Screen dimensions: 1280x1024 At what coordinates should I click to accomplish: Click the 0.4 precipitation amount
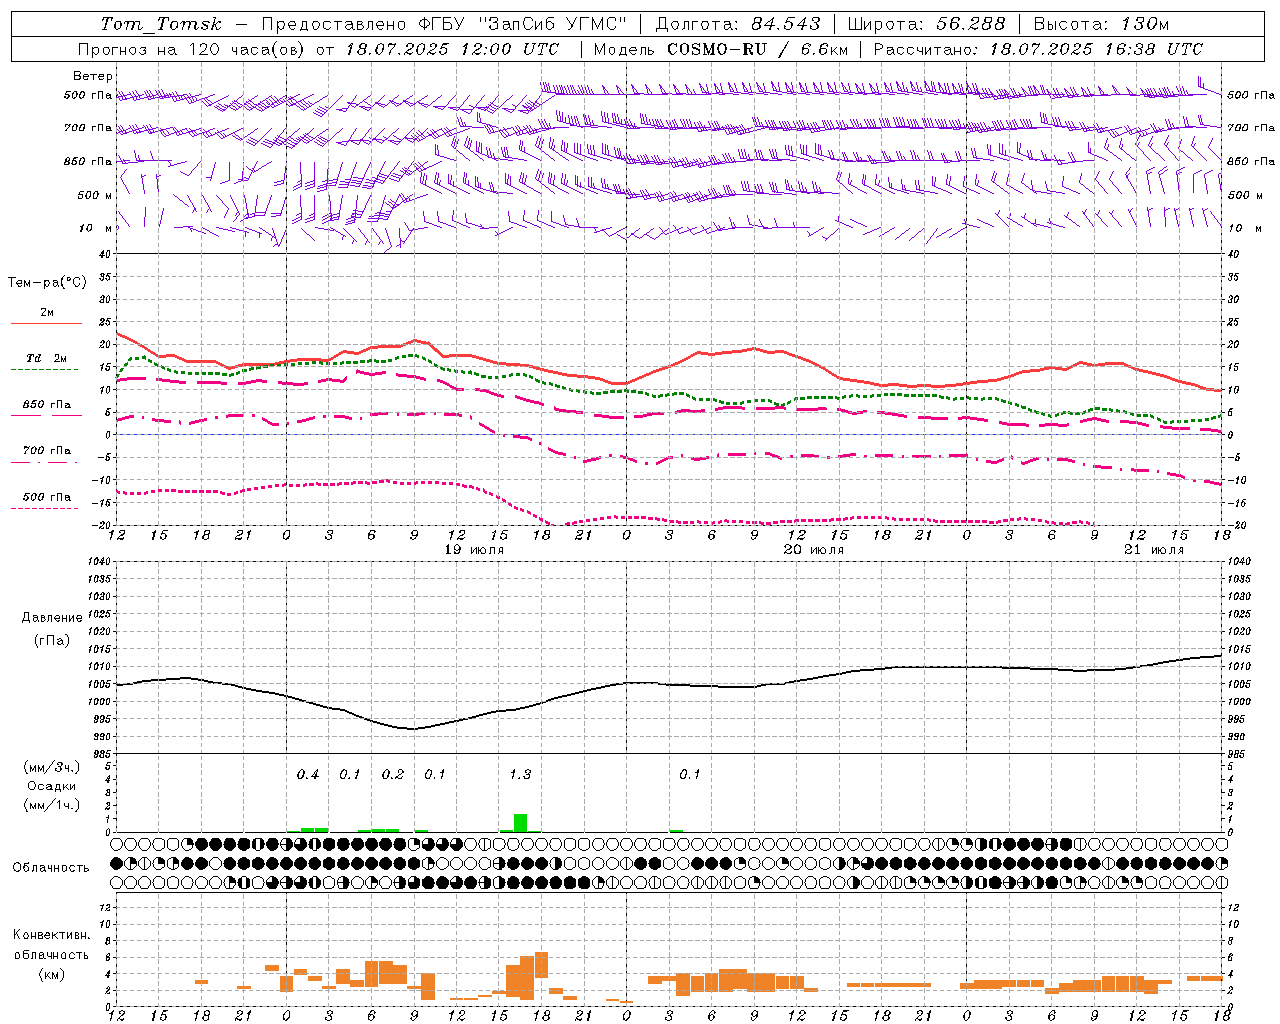coord(308,775)
